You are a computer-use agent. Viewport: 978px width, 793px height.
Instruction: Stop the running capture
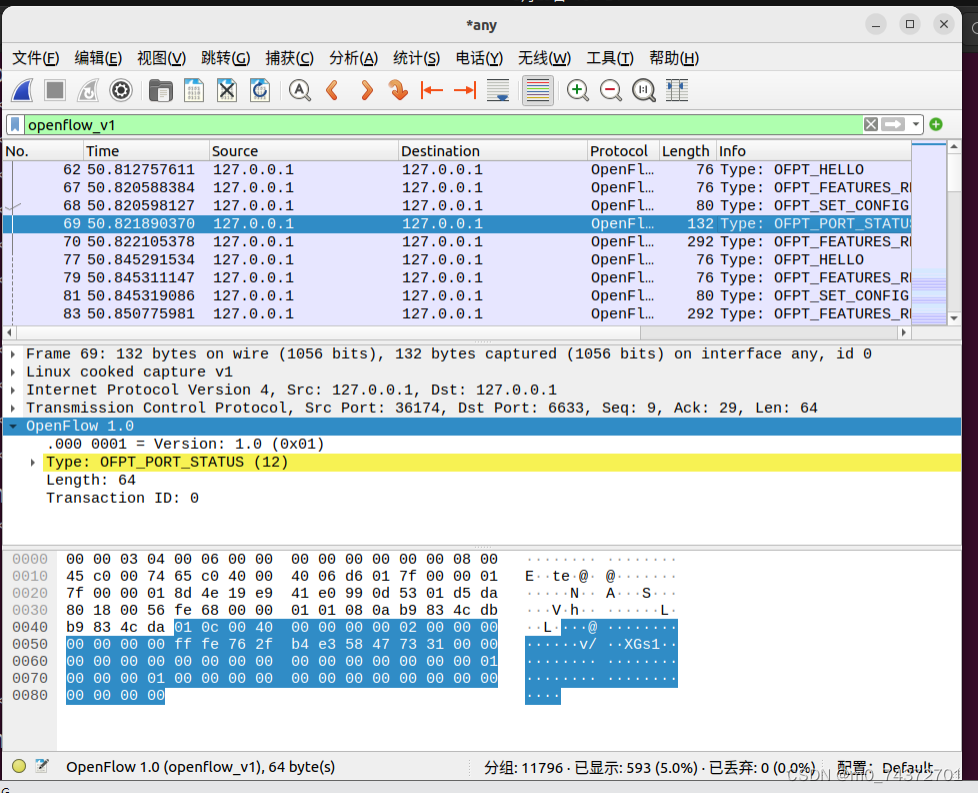[54, 90]
